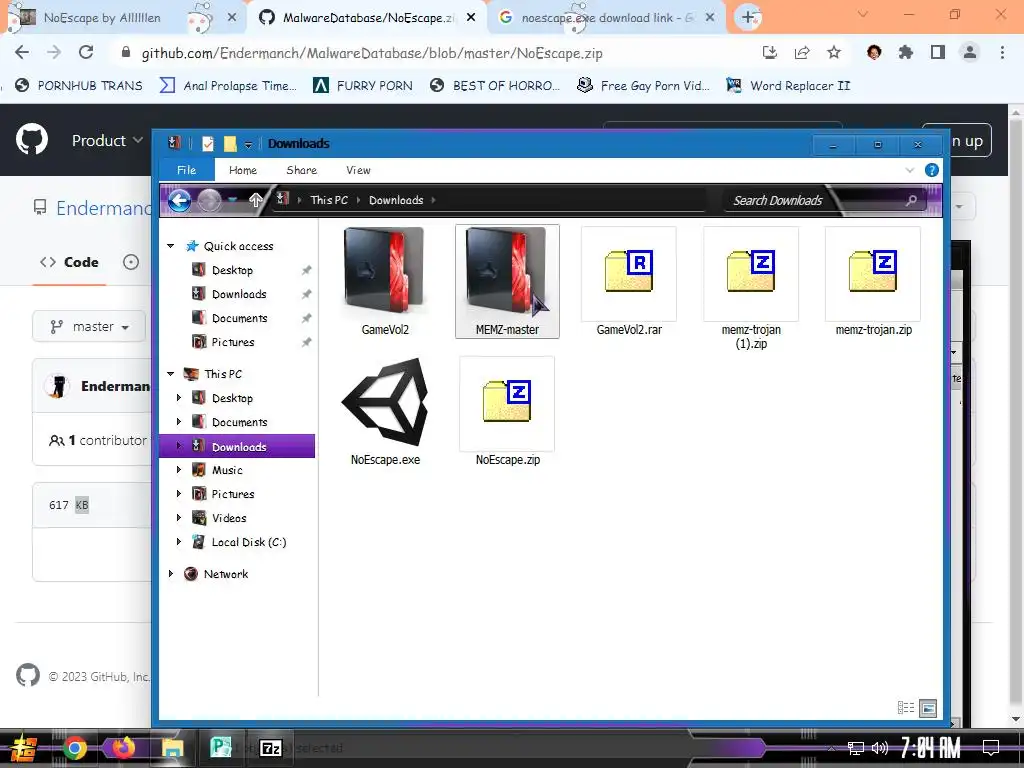Click GitHub logo in page header
Screen dimensions: 1024x768
(31, 139)
